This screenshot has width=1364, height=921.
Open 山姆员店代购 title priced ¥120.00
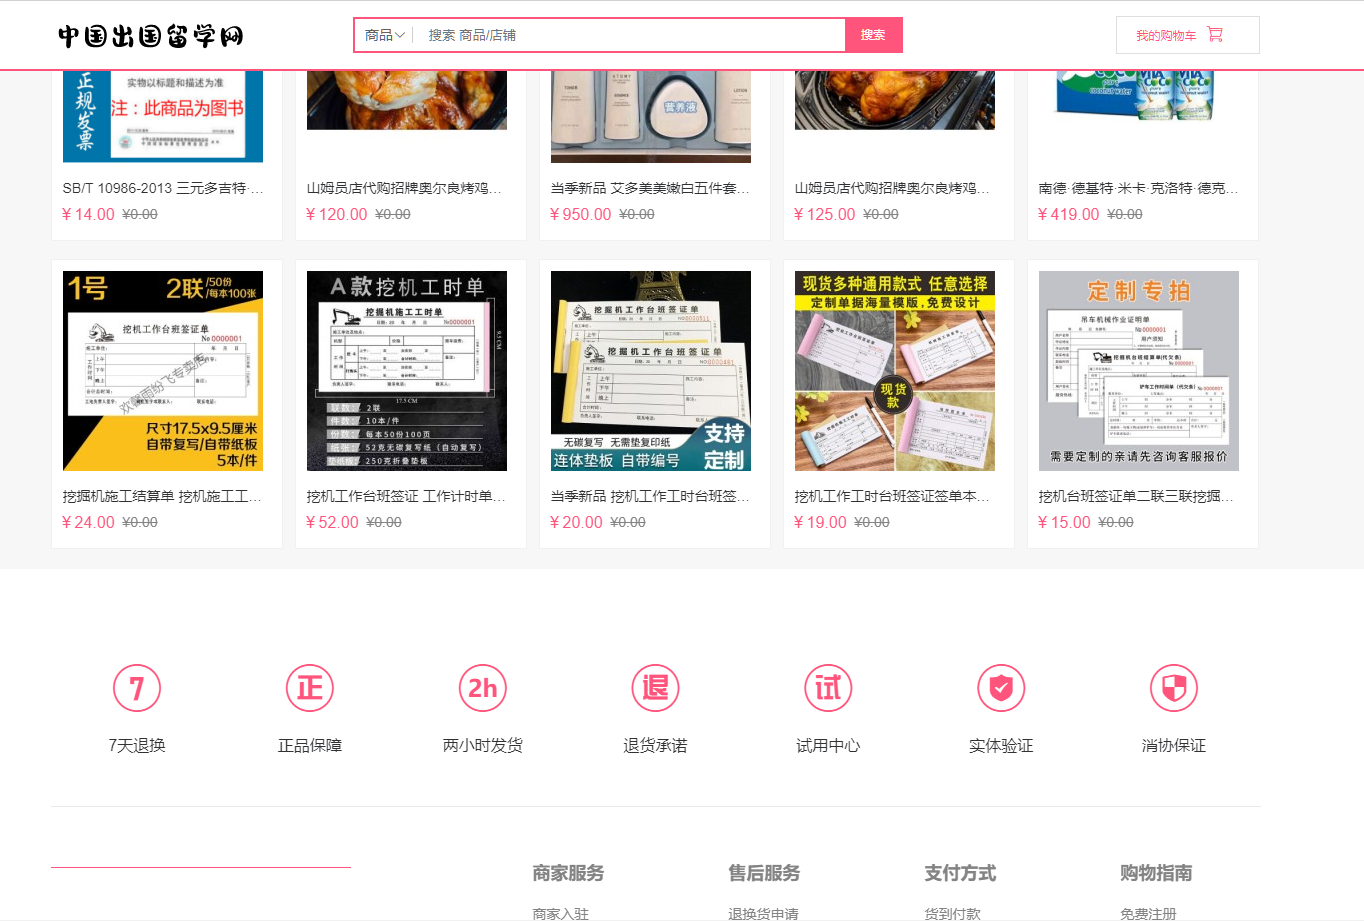[x=405, y=188]
